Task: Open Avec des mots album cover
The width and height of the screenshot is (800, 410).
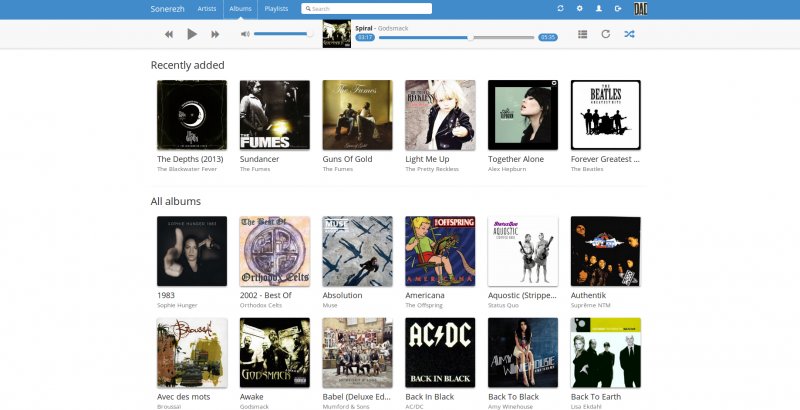Action: (192, 352)
